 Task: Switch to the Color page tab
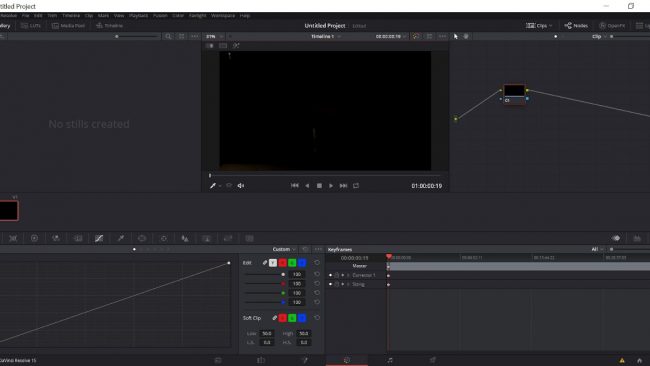pyautogui.click(x=347, y=360)
